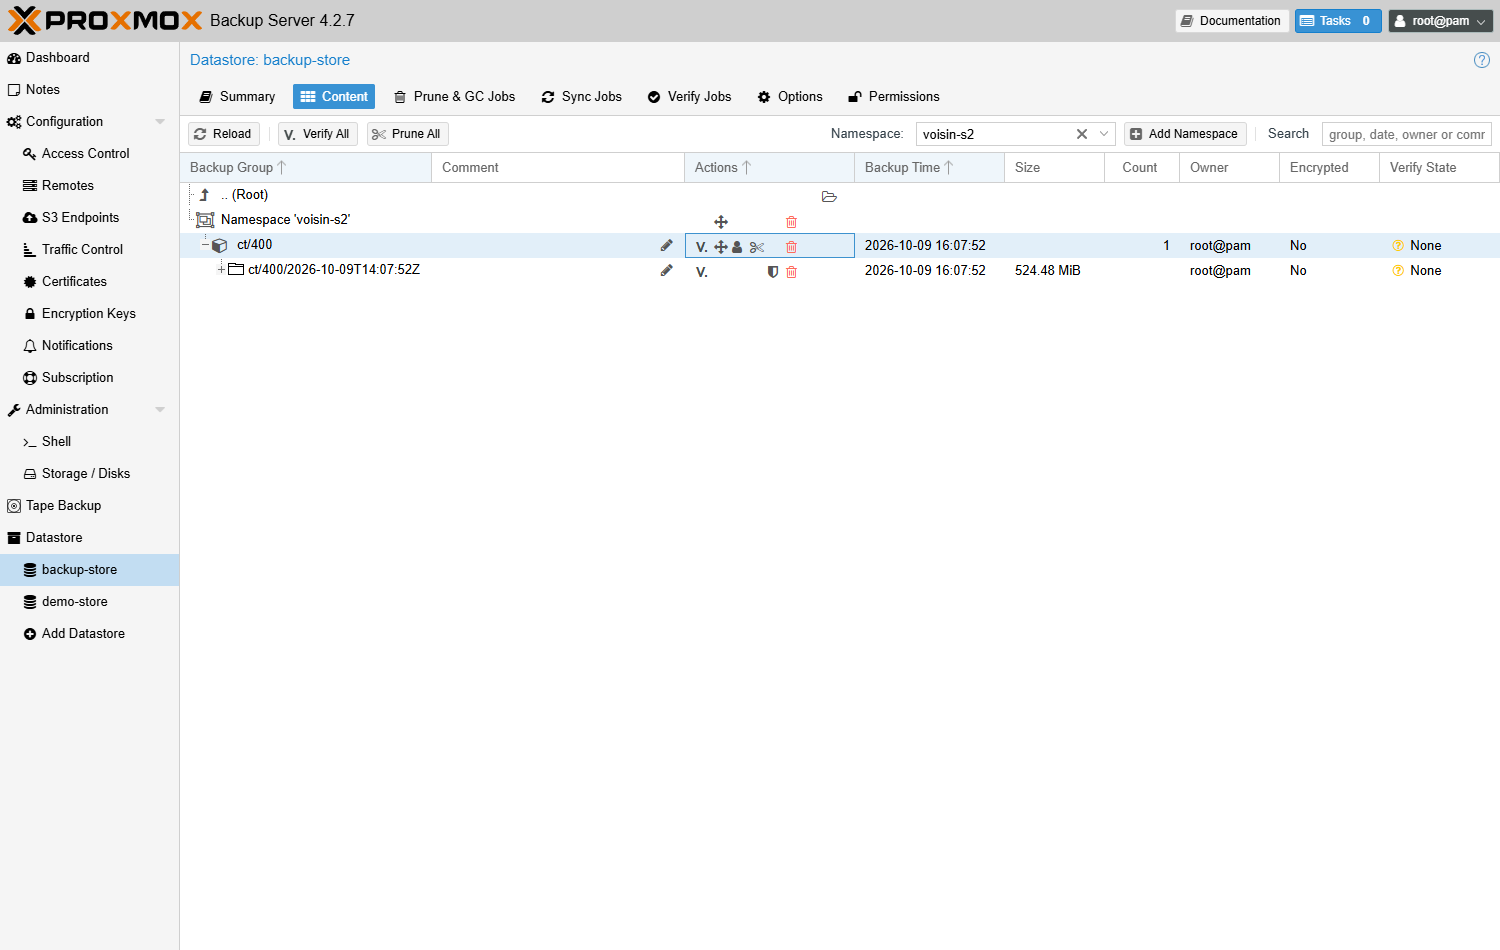Click Add Datastore in sidebar
This screenshot has width=1500, height=950.
(x=89, y=634)
